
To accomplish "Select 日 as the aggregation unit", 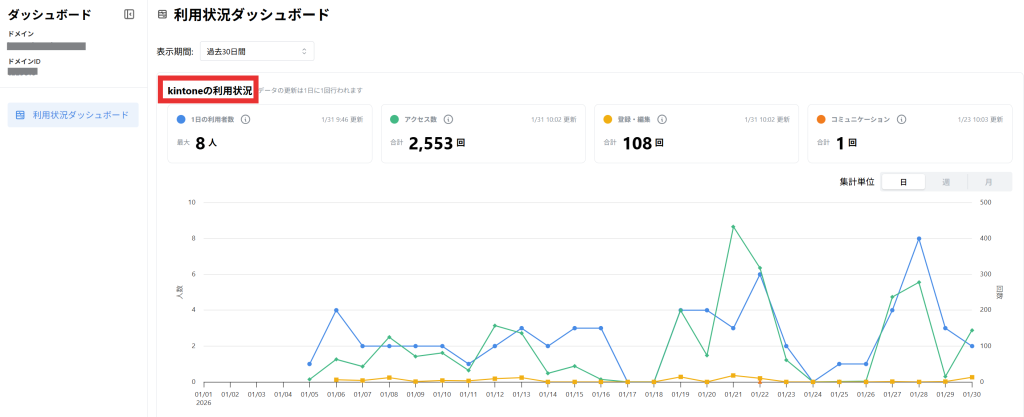I will coord(903,182).
